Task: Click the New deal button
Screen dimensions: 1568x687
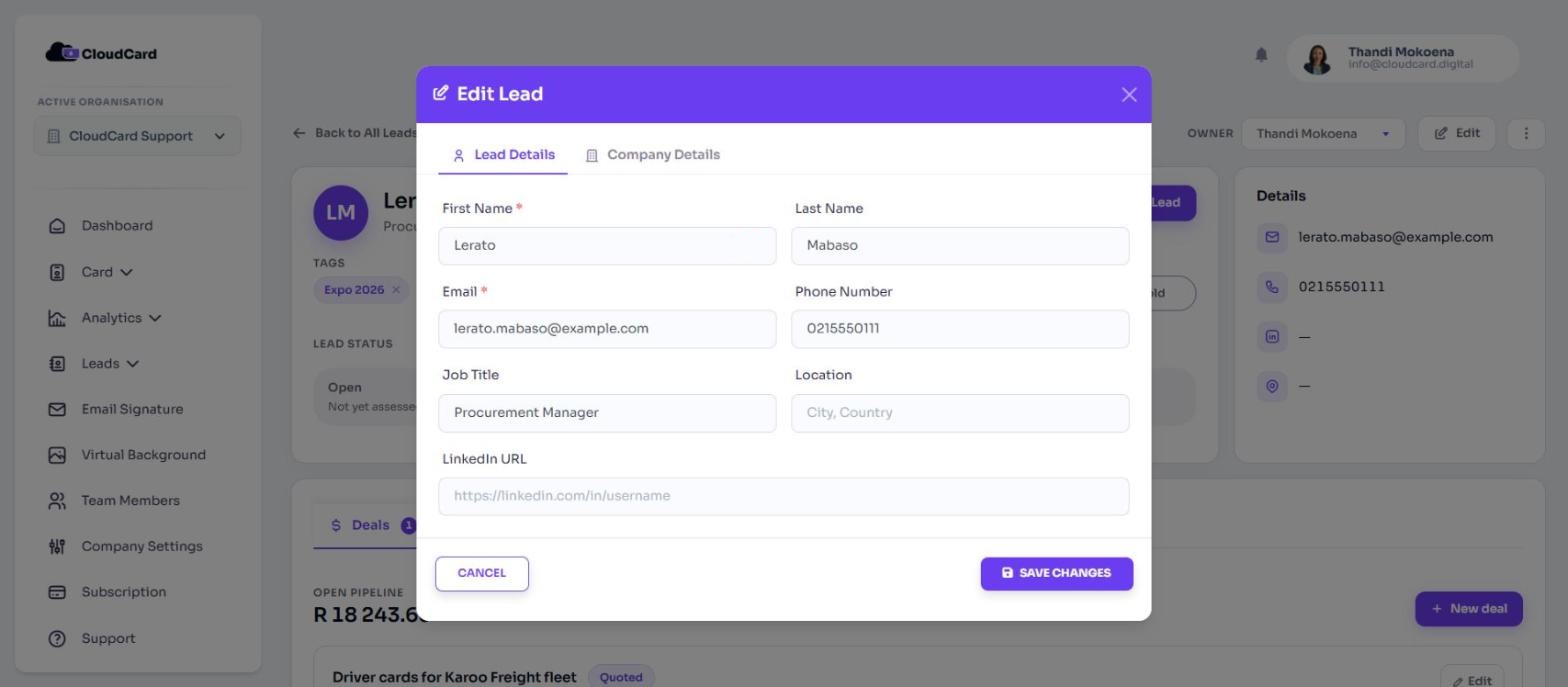Action: pos(1469,609)
